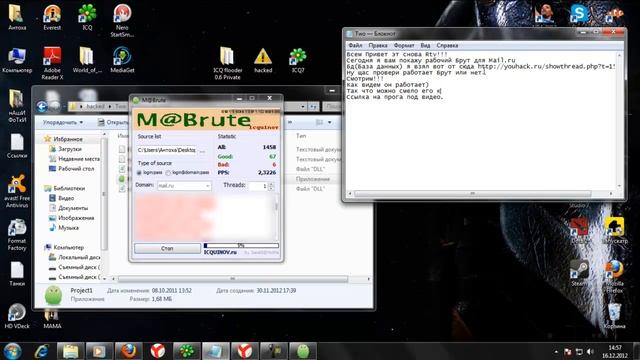Increase the Threads count with up arrow
Image resolution: width=640 pixels, height=360 pixels.
pyautogui.click(x=271, y=184)
